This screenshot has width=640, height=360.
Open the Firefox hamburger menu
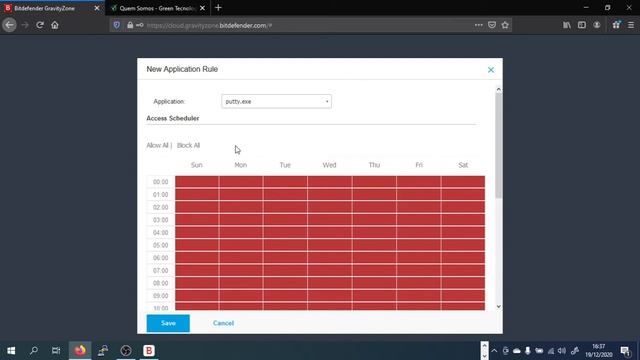[x=631, y=25]
